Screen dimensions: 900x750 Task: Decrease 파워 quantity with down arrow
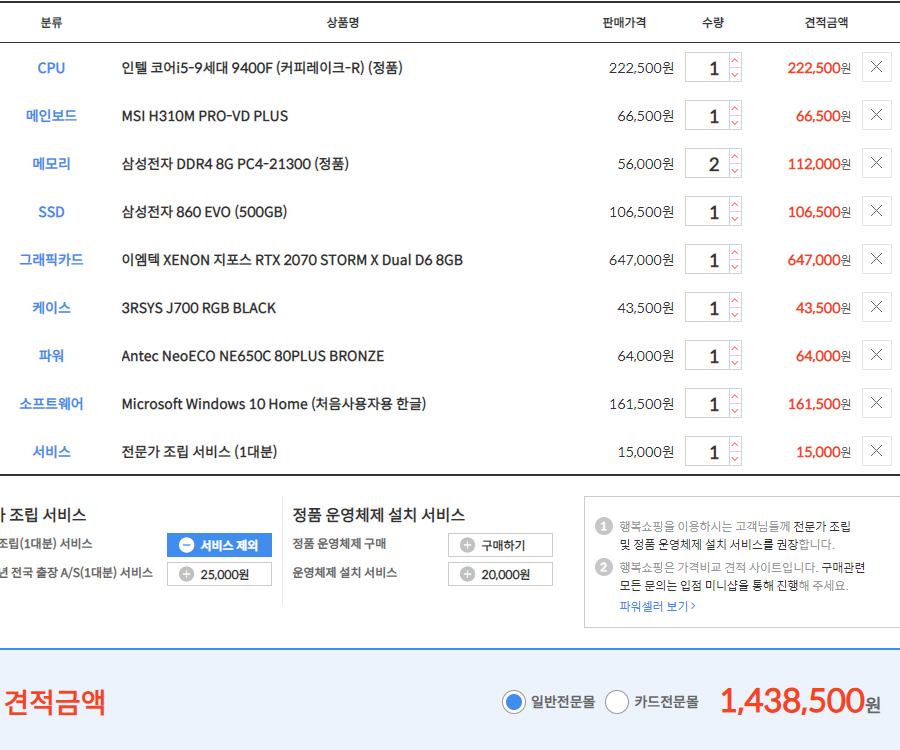[x=735, y=363]
